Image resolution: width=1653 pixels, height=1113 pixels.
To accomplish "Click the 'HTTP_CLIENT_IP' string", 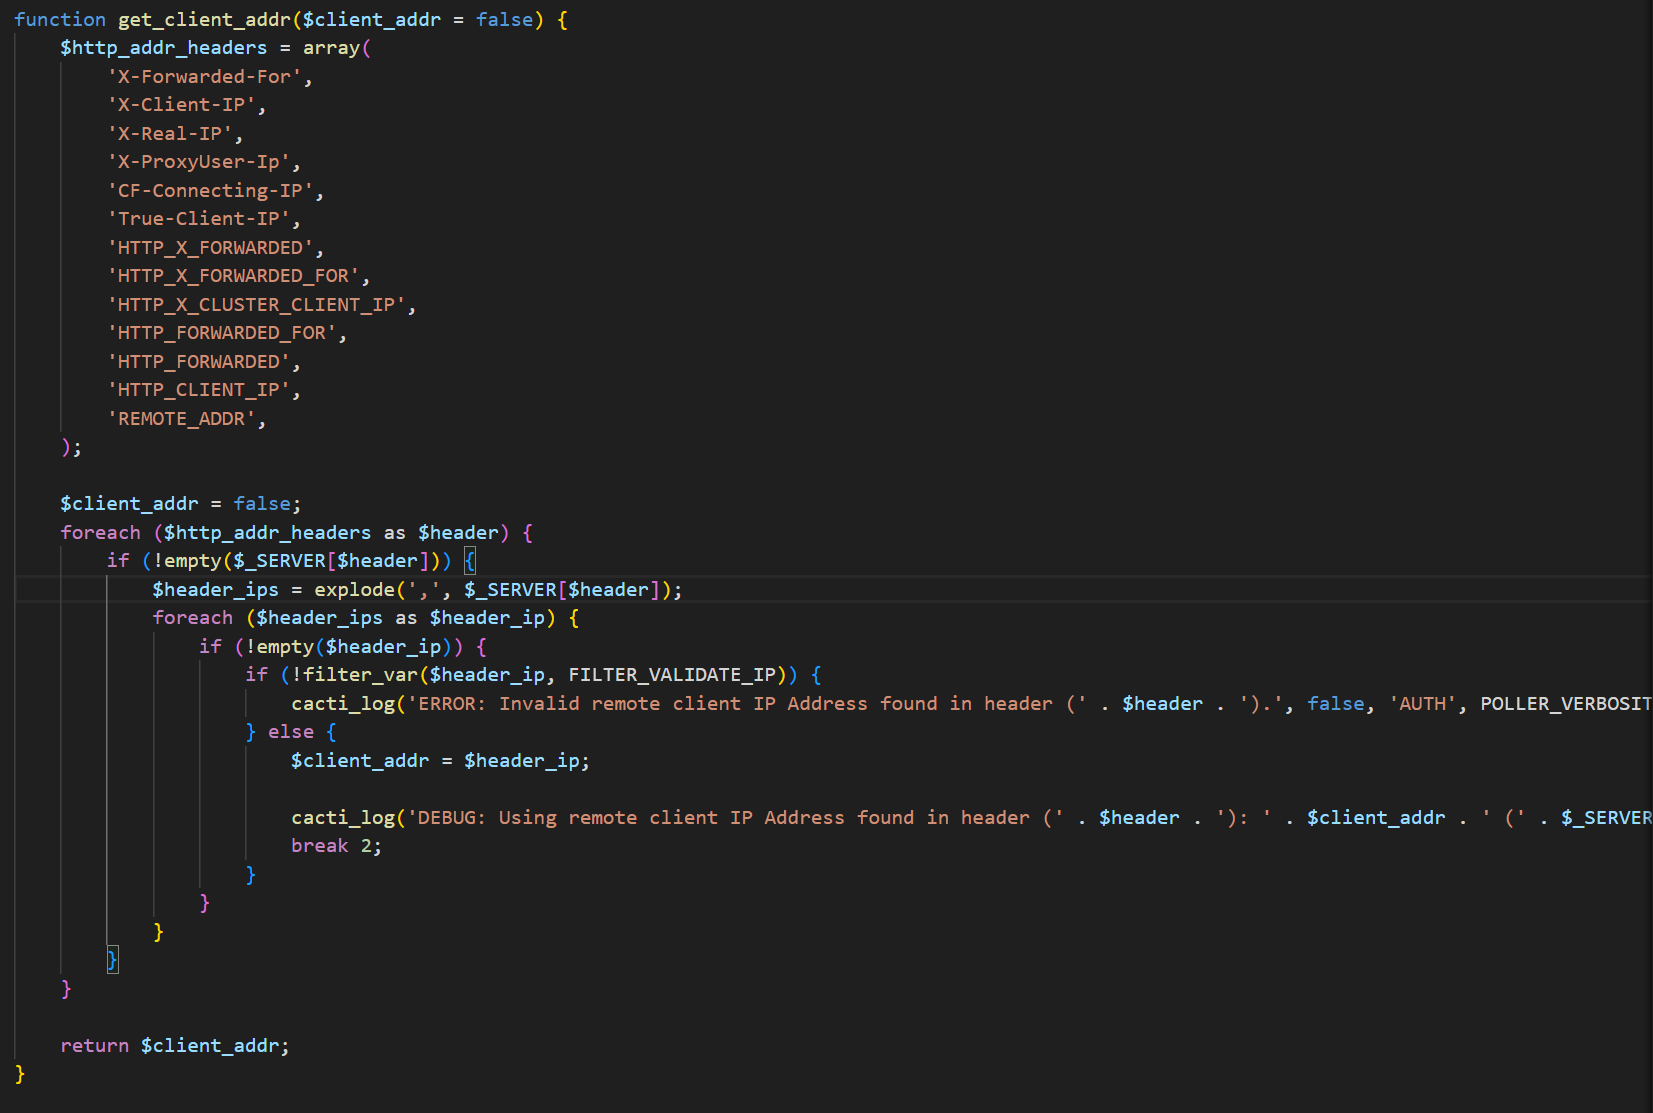I will tap(199, 390).
